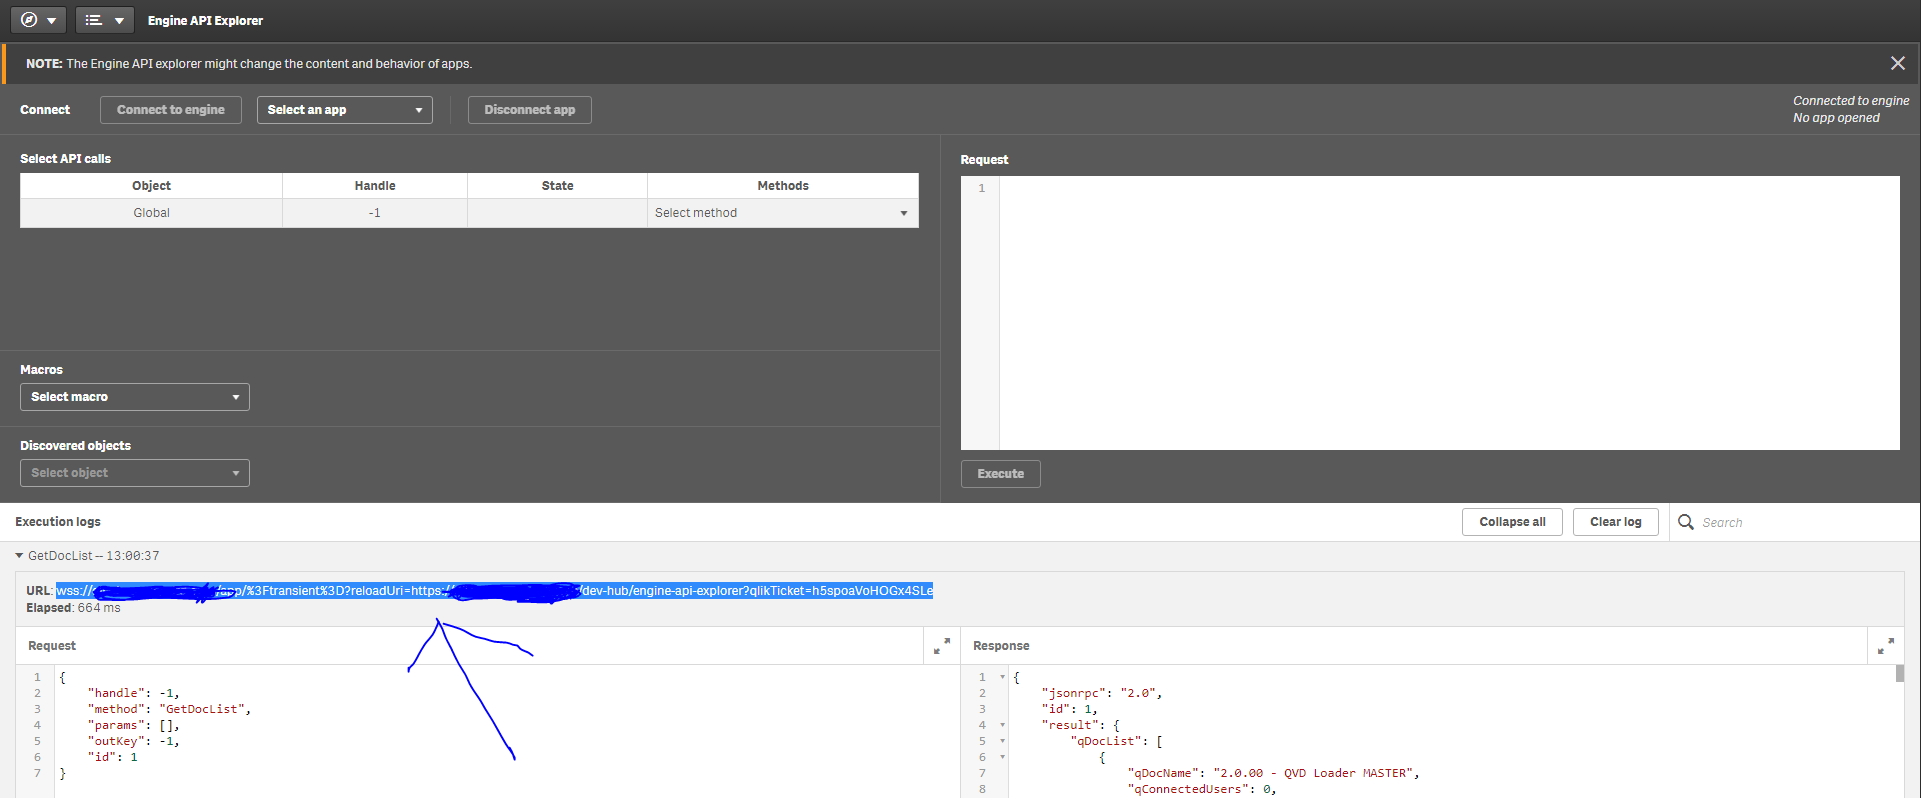The image size is (1921, 798).
Task: Click Collapse all in Execution logs
Action: tap(1512, 522)
